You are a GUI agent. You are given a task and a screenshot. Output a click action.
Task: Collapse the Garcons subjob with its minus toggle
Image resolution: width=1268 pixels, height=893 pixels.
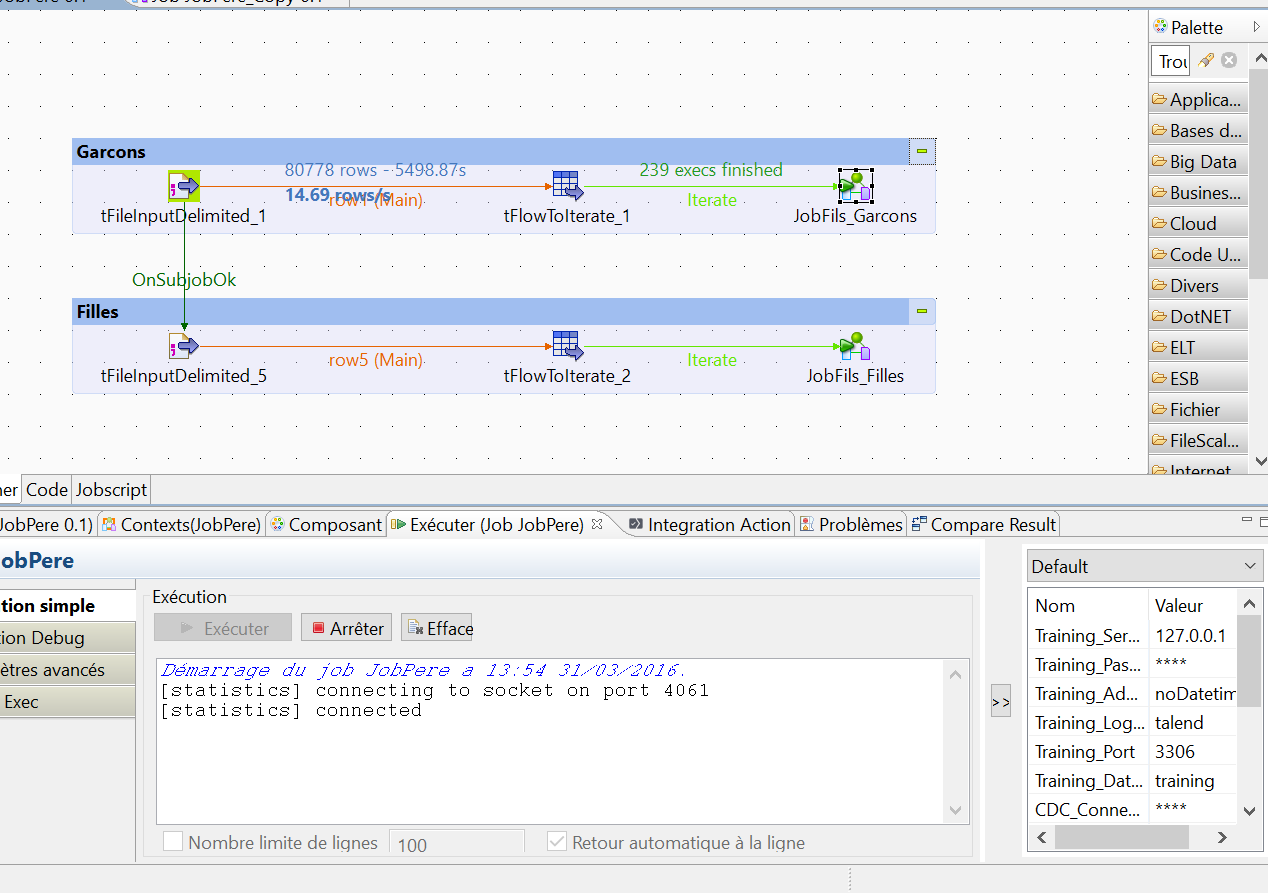(x=919, y=151)
